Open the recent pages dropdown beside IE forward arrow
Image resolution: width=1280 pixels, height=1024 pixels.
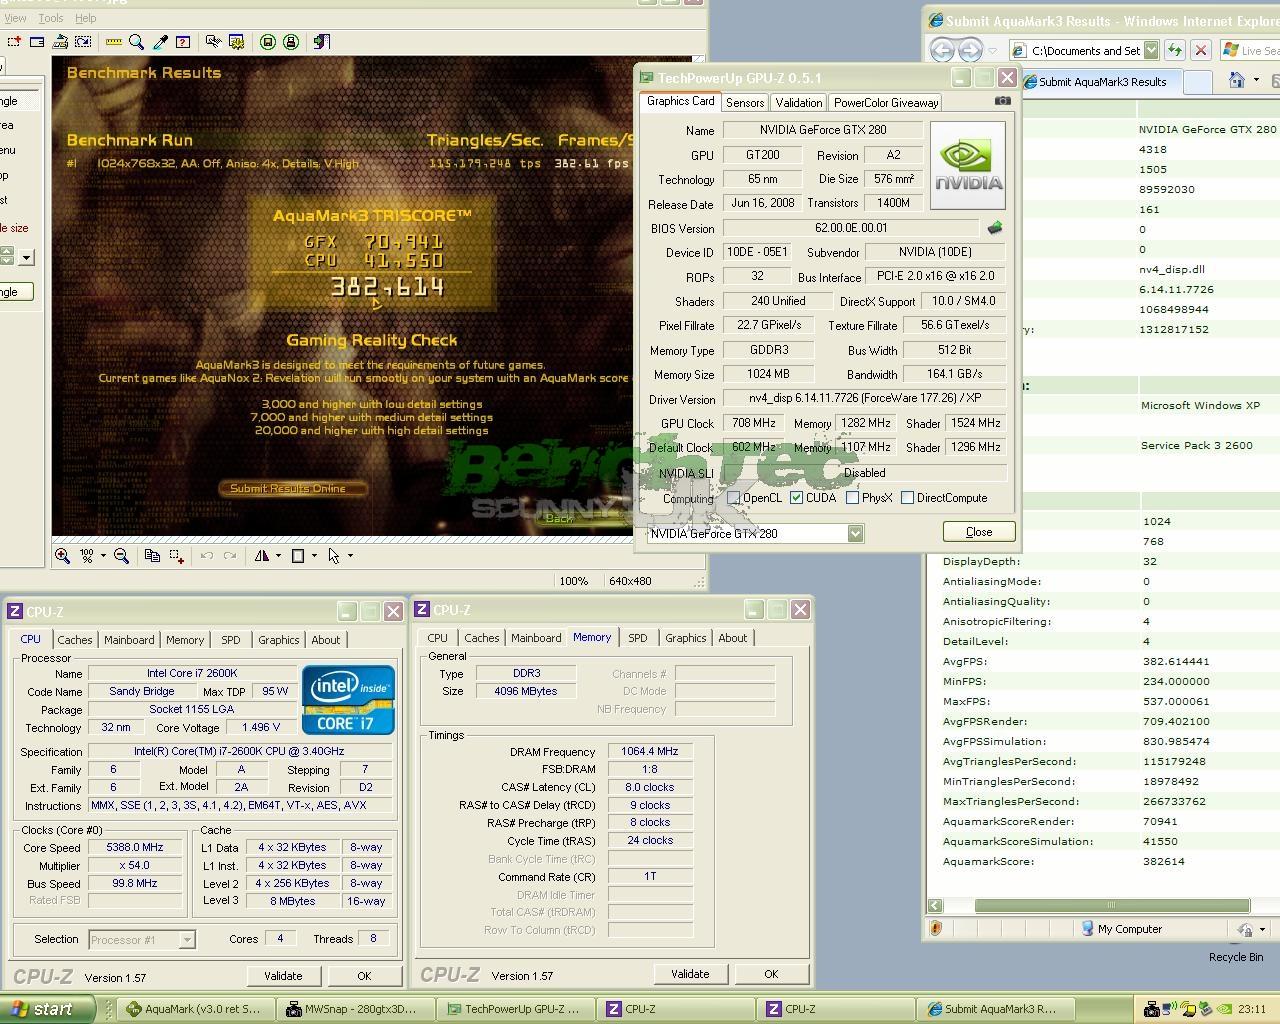[992, 51]
